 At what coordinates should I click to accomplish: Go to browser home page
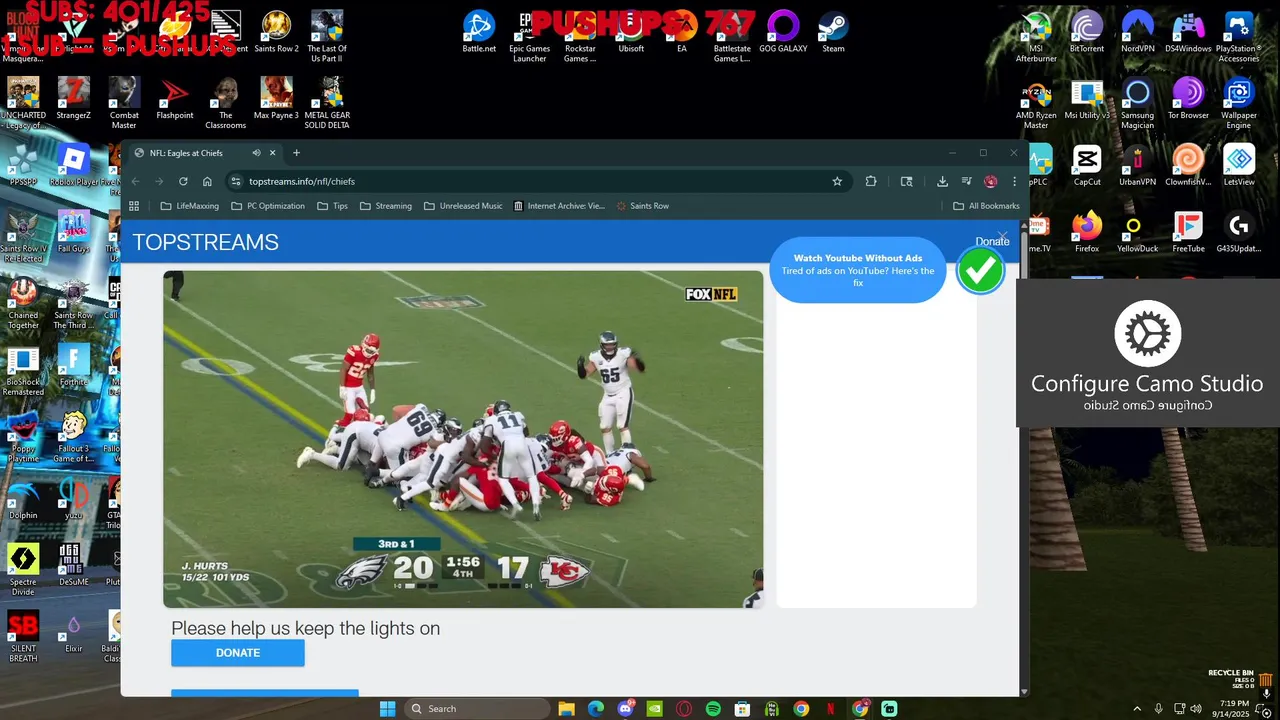point(207,181)
